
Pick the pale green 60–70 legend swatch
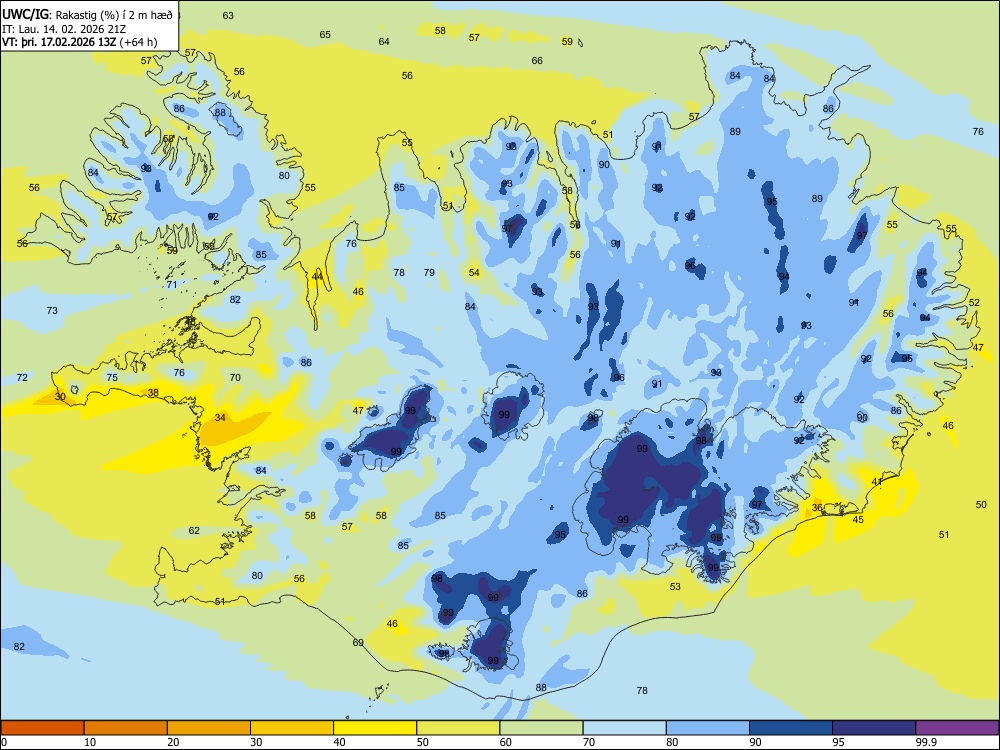coord(541,728)
